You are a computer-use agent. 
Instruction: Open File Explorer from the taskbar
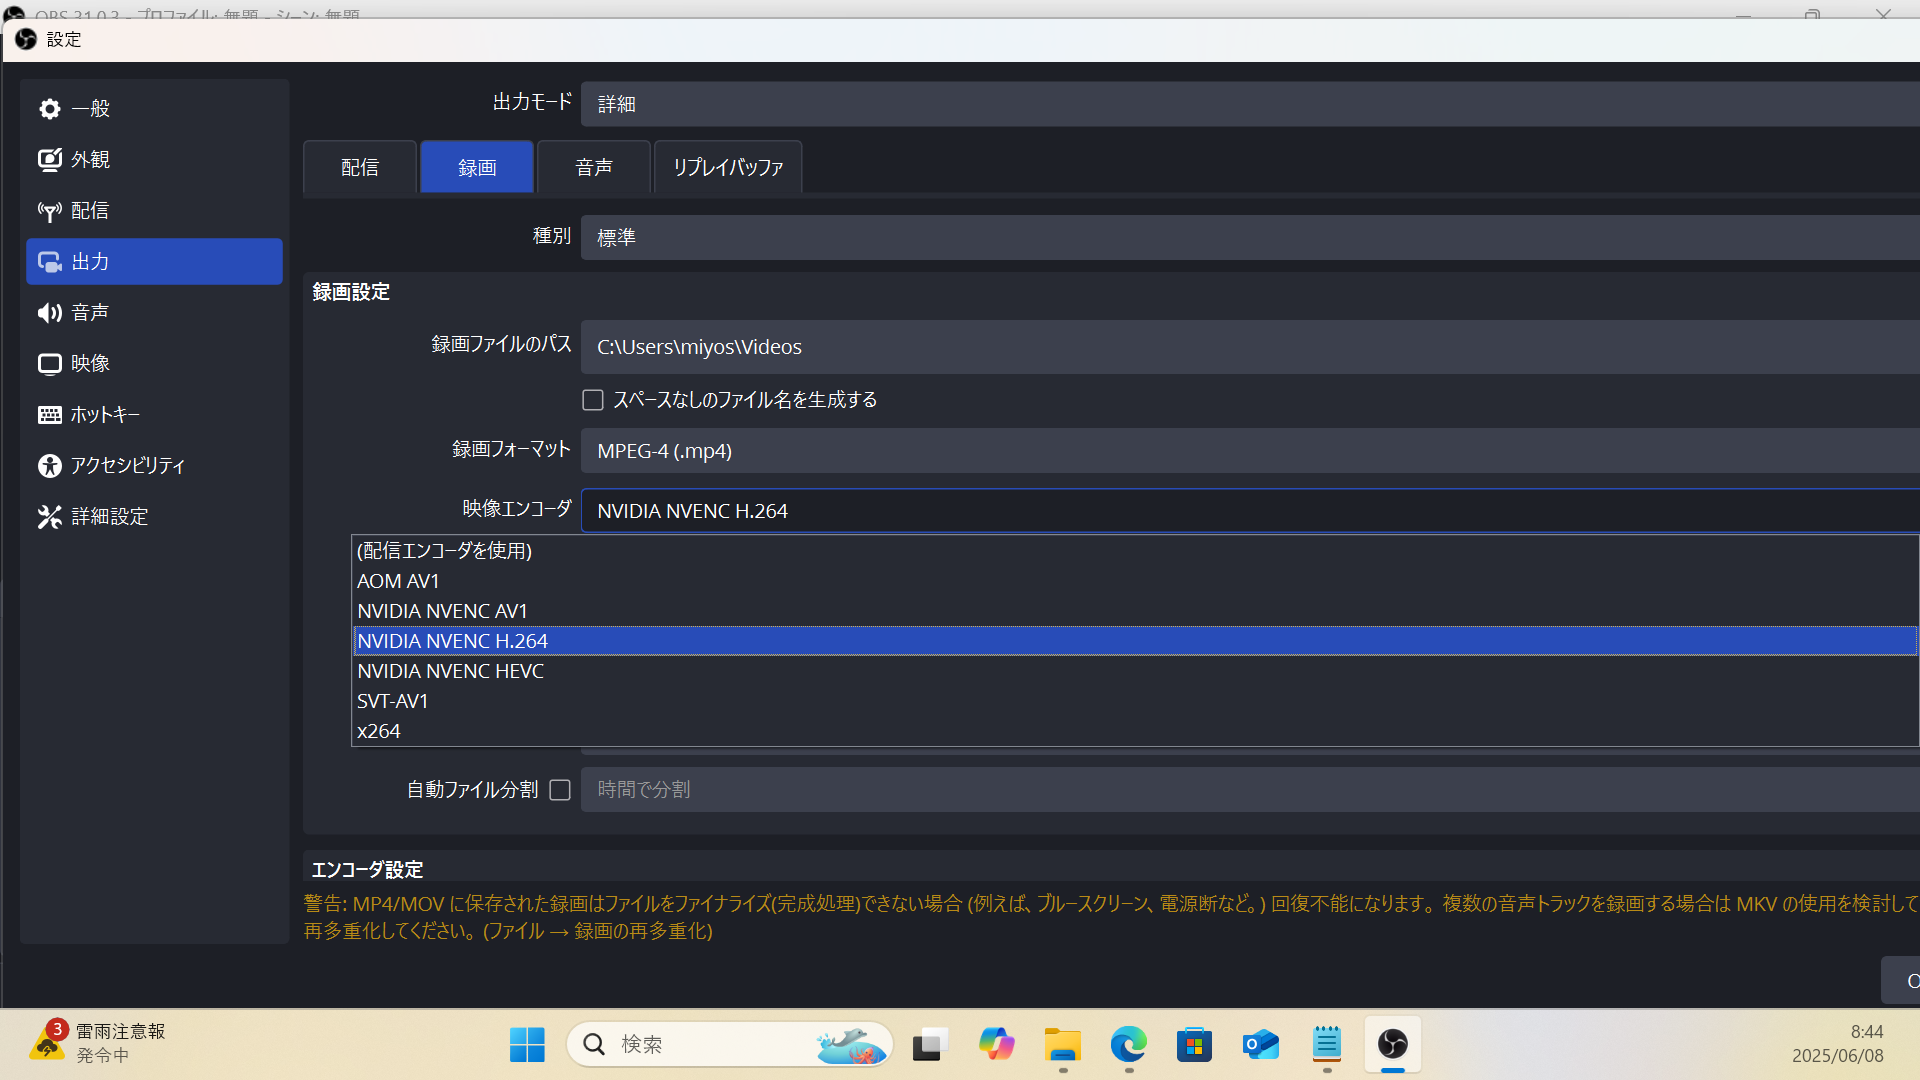click(x=1062, y=1044)
